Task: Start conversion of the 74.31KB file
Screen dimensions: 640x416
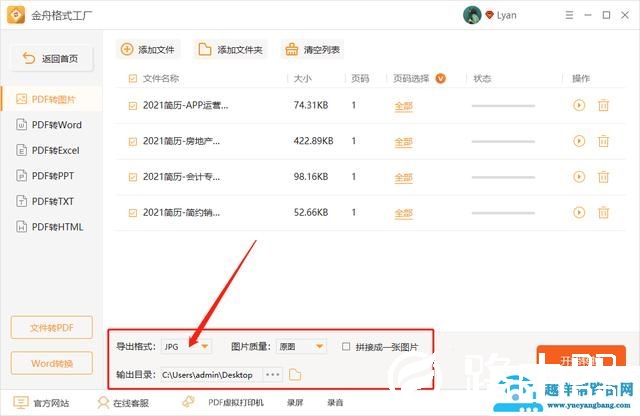Action: (579, 105)
